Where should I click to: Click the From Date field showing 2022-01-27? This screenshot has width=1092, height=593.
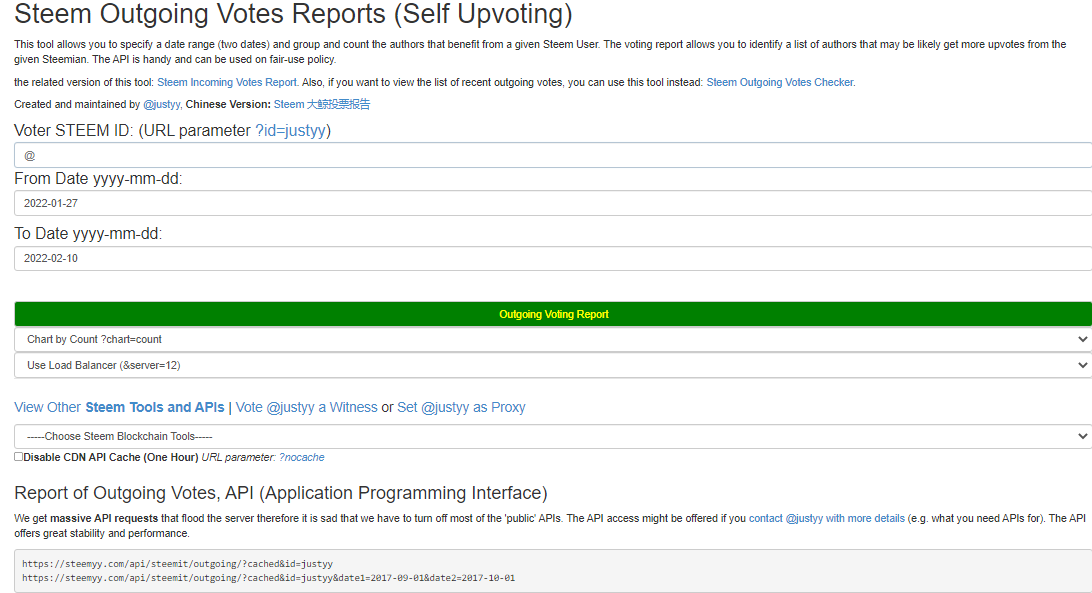pyautogui.click(x=553, y=203)
